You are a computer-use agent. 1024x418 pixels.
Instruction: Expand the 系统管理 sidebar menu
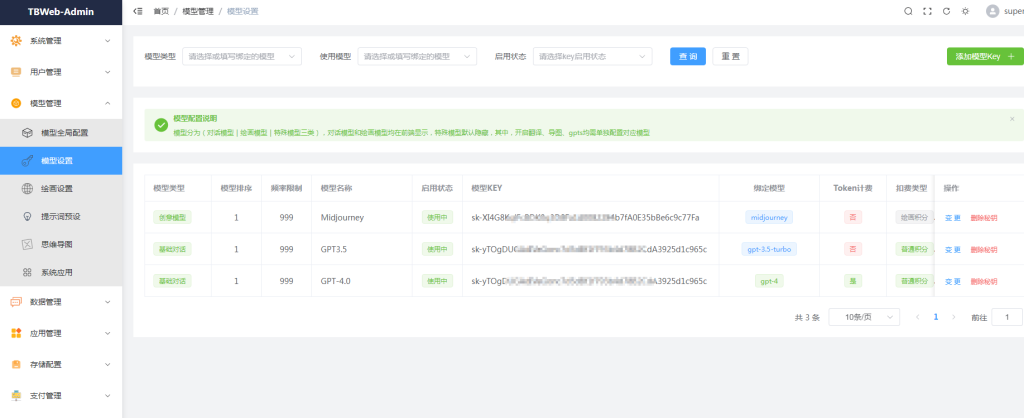61,41
